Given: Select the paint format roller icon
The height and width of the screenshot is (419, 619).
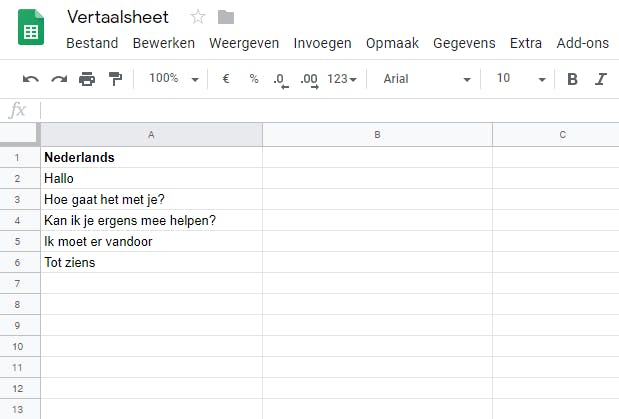Looking at the screenshot, I should tap(115, 79).
